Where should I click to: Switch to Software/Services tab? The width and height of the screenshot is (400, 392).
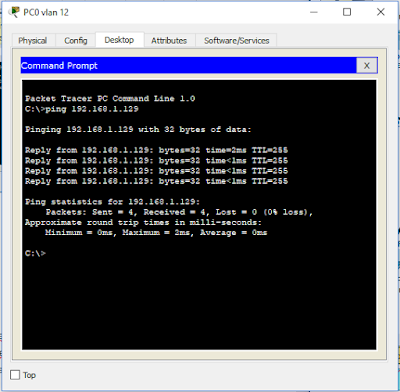tap(236, 41)
